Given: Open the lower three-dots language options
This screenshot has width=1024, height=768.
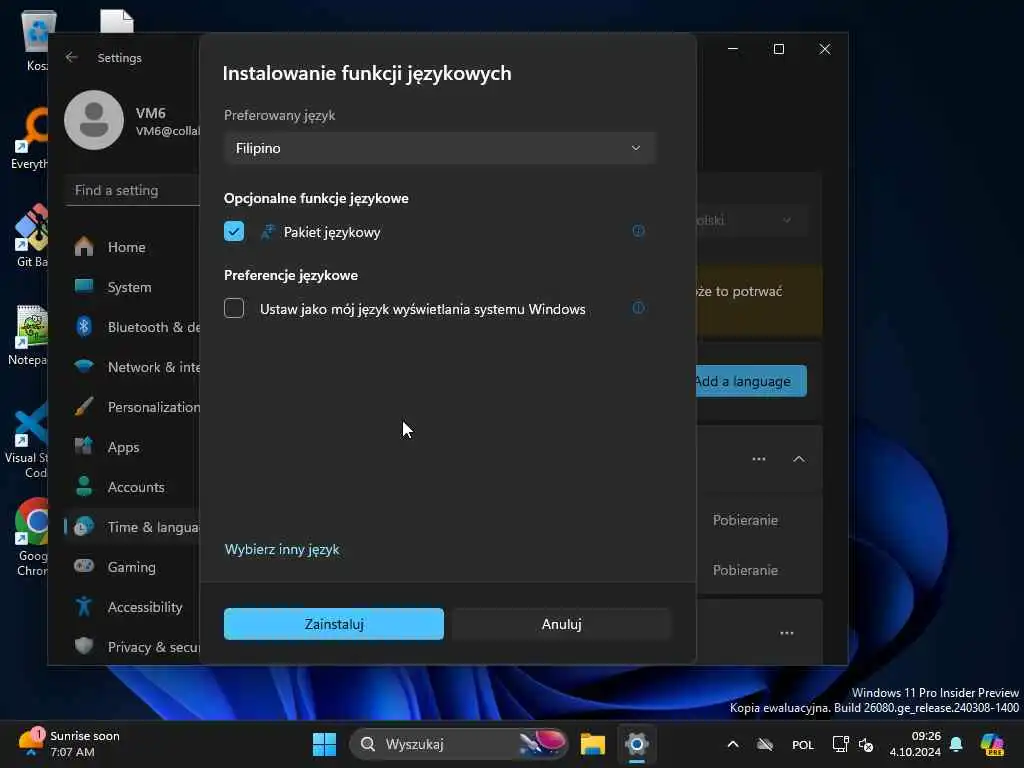Looking at the screenshot, I should (786, 633).
